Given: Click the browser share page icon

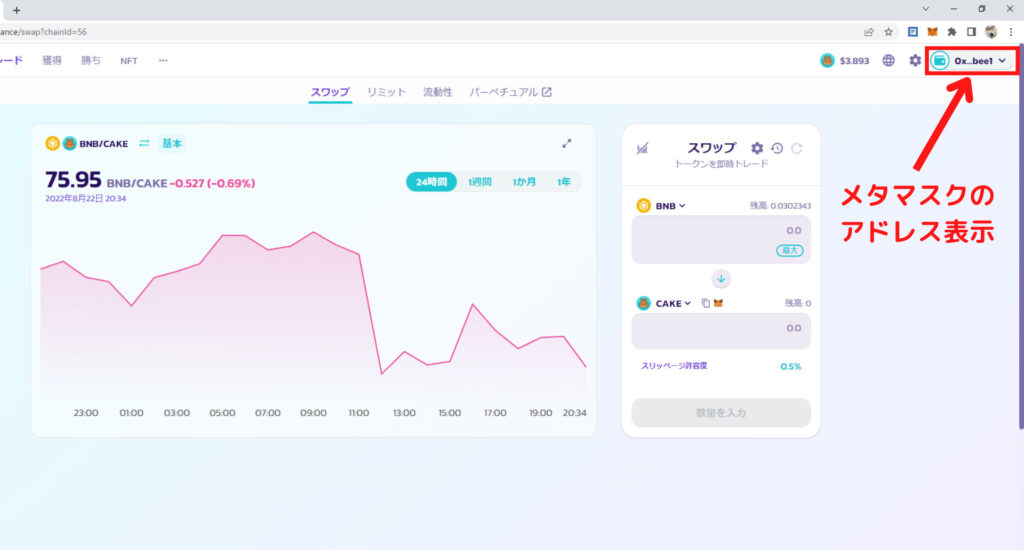Looking at the screenshot, I should (x=869, y=31).
